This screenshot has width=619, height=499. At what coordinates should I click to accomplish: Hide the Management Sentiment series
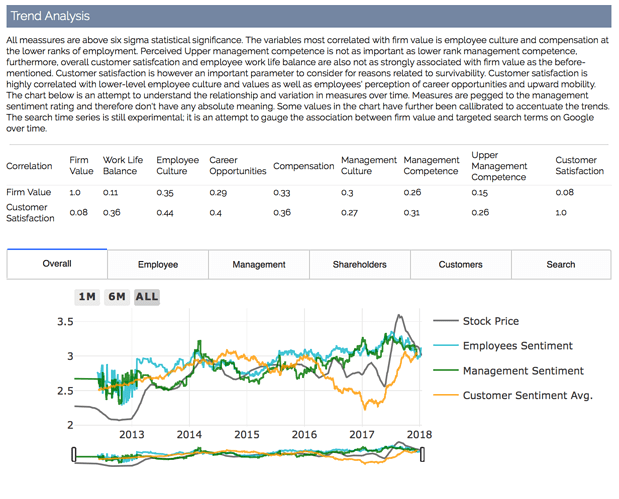click(x=508, y=371)
